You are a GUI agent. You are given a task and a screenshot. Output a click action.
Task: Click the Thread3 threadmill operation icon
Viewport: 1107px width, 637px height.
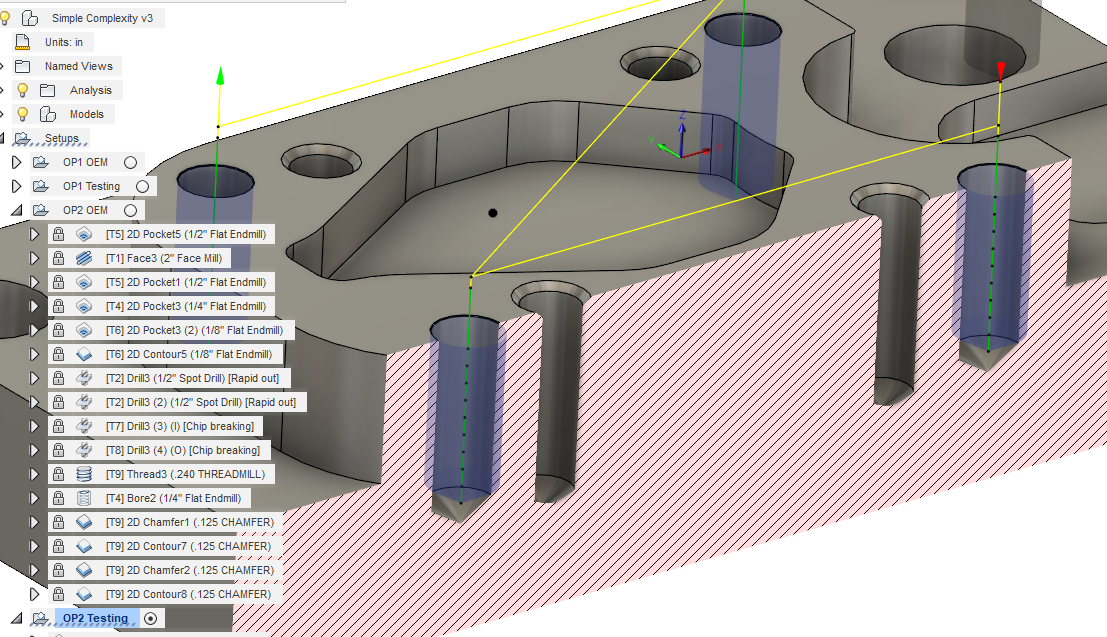(84, 474)
